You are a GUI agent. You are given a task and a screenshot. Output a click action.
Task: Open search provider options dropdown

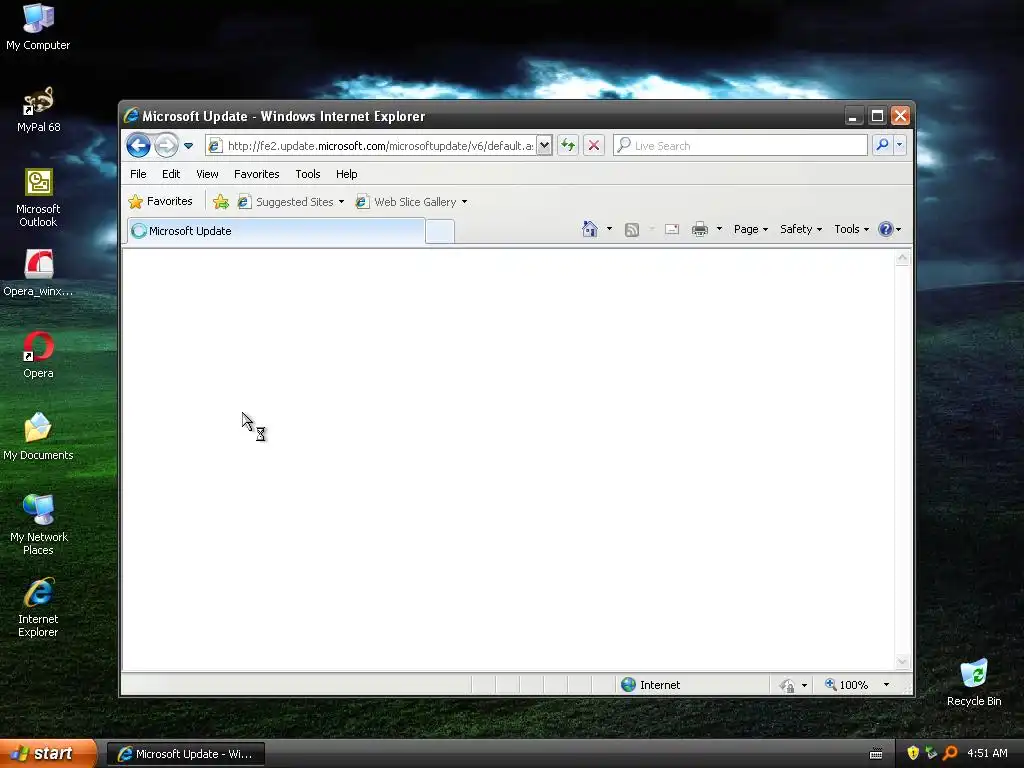899,145
